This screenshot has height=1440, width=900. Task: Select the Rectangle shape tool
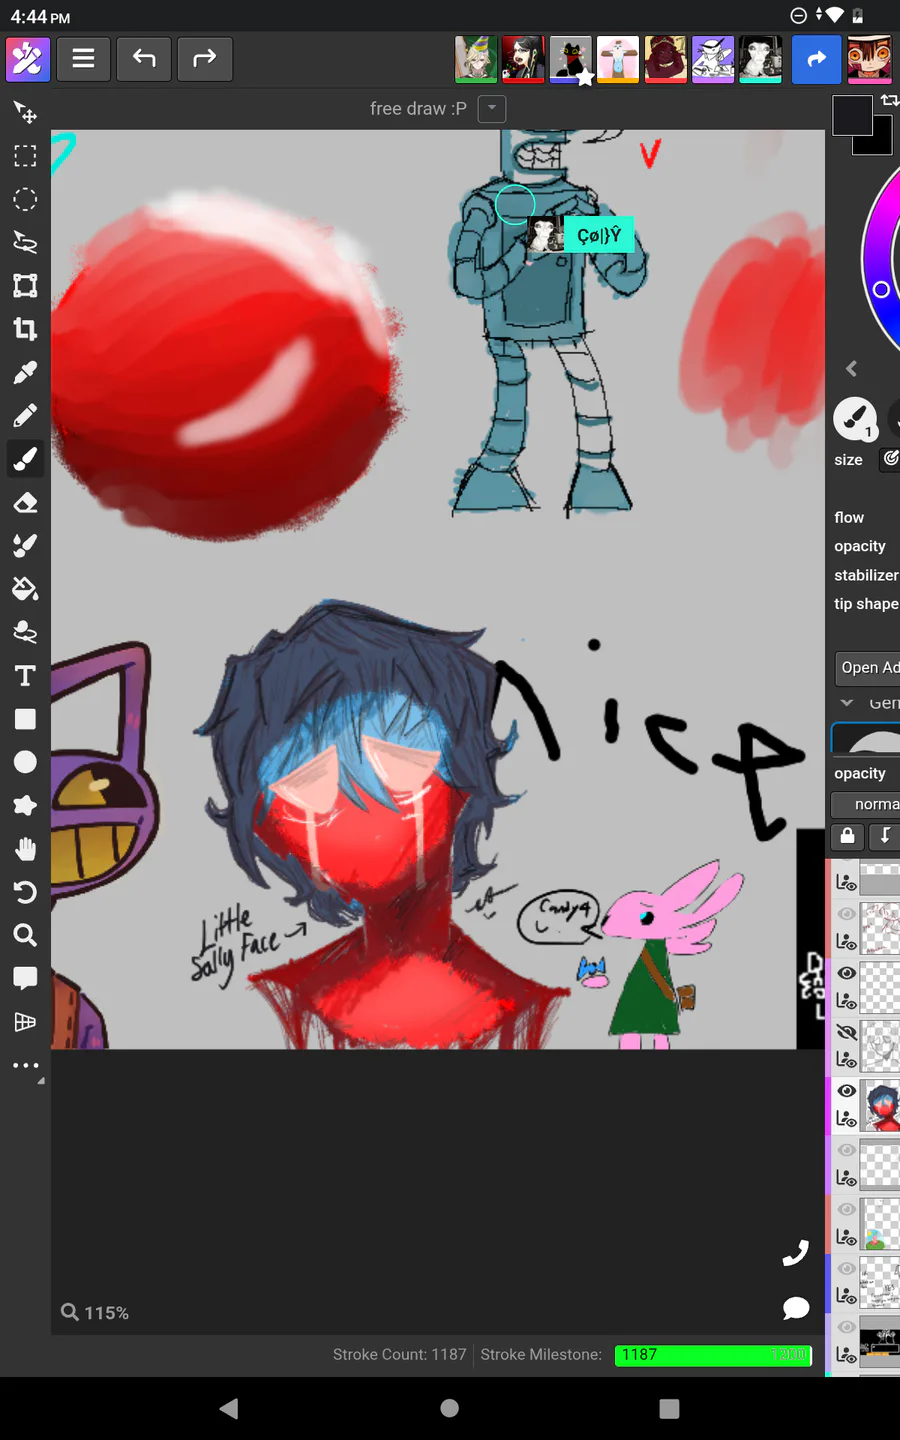coord(25,719)
